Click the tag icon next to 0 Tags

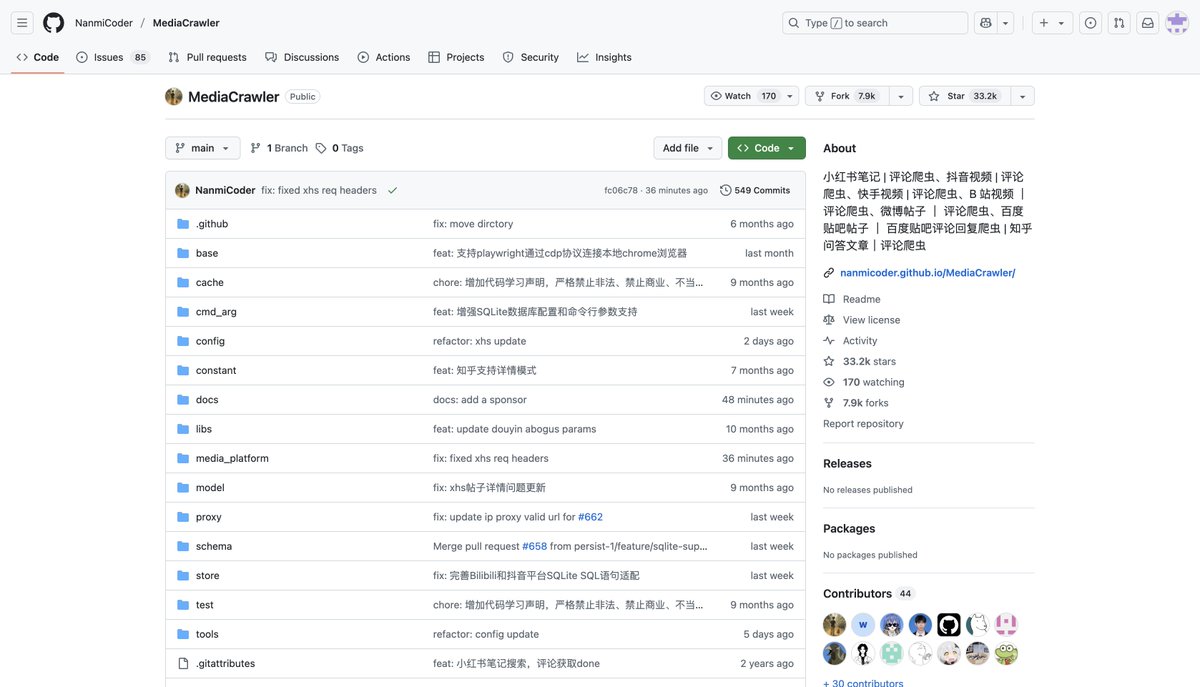pos(321,148)
